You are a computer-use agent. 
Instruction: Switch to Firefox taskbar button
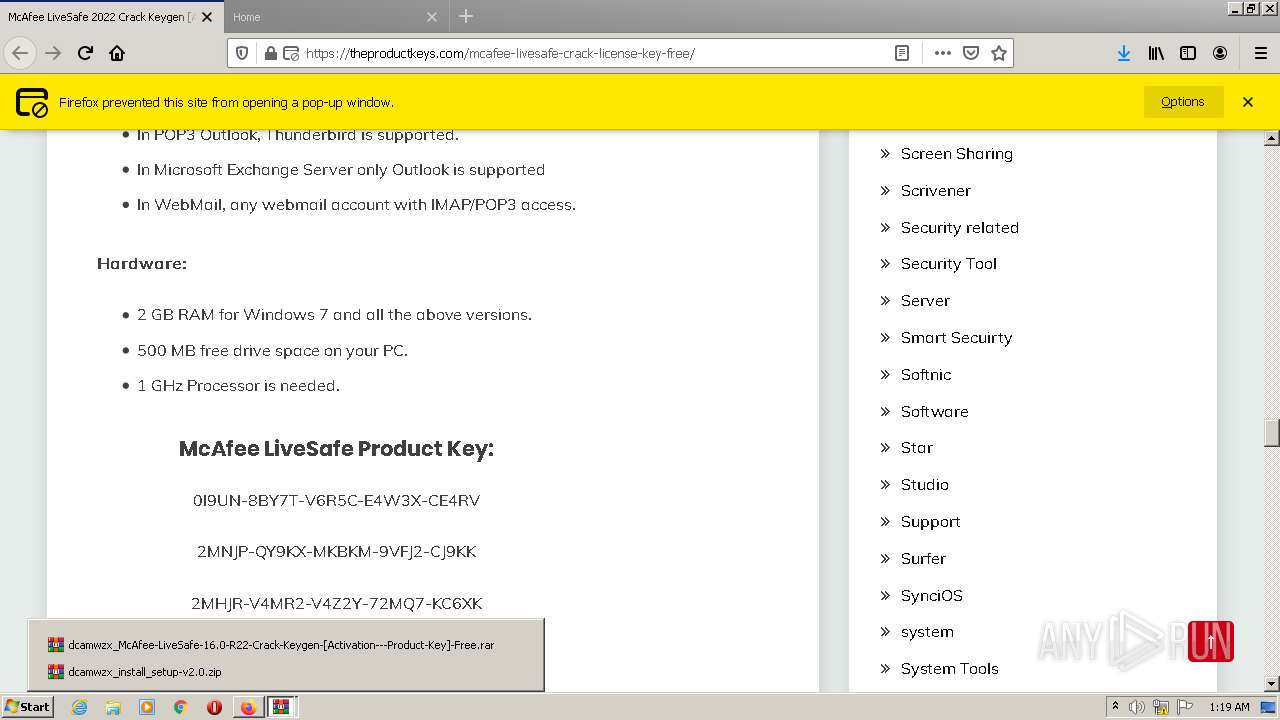[x=248, y=707]
